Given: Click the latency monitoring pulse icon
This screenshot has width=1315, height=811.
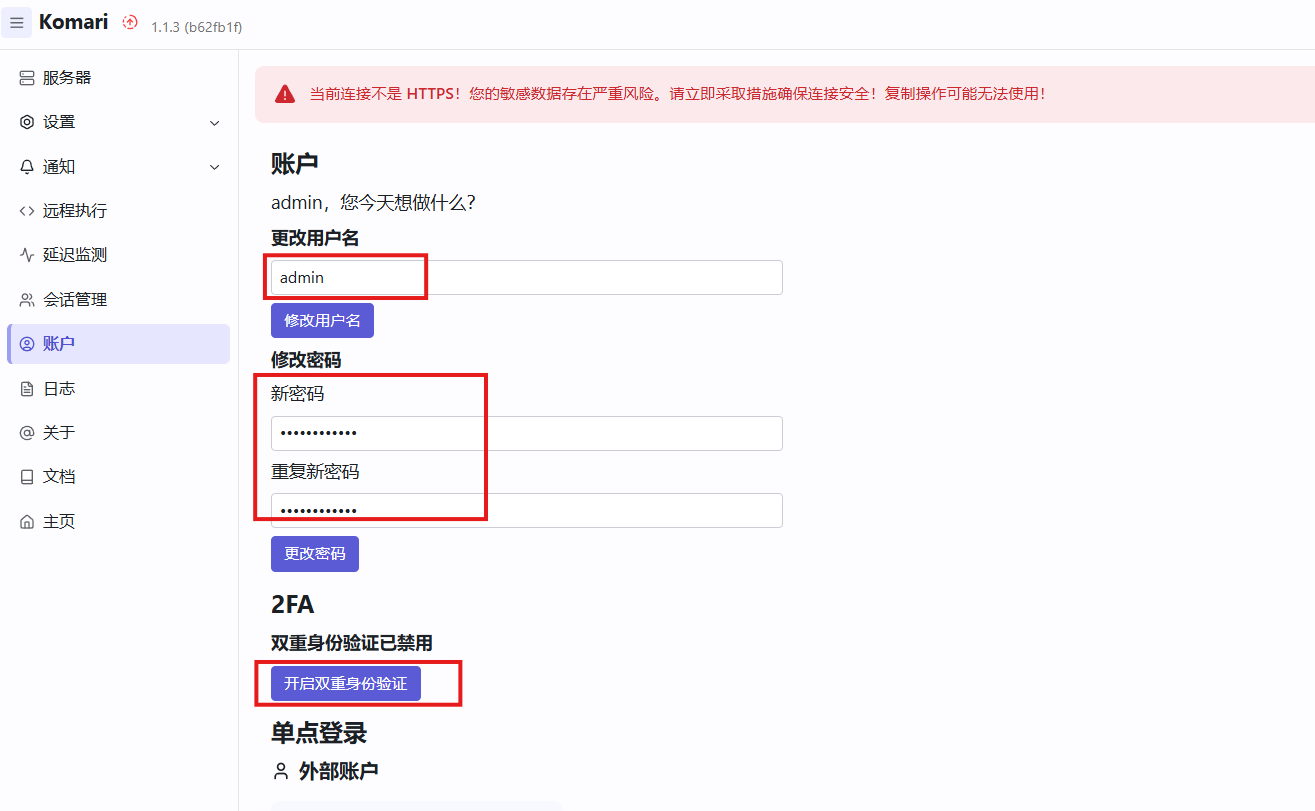Looking at the screenshot, I should (27, 255).
